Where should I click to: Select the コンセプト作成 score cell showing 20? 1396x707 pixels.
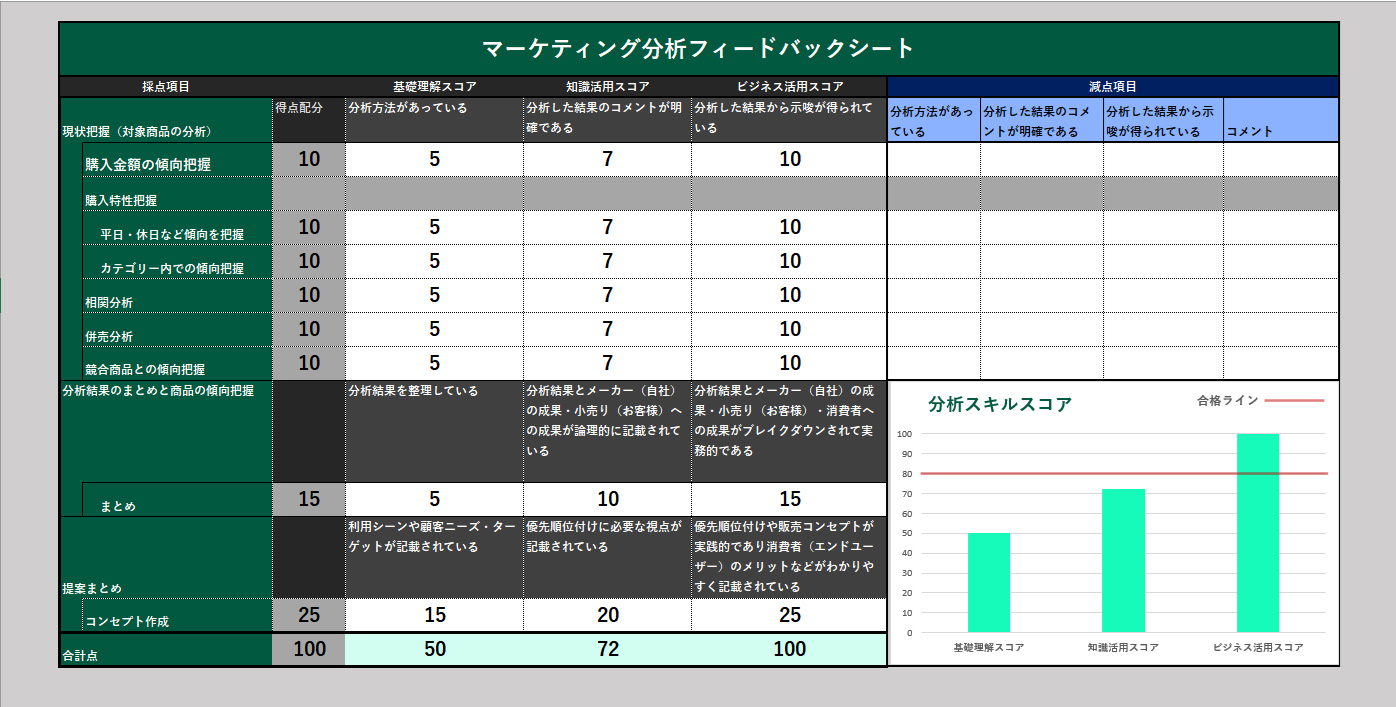click(x=607, y=615)
